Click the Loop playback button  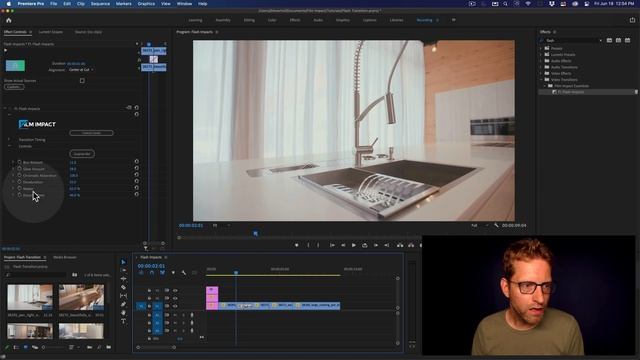coord(364,245)
